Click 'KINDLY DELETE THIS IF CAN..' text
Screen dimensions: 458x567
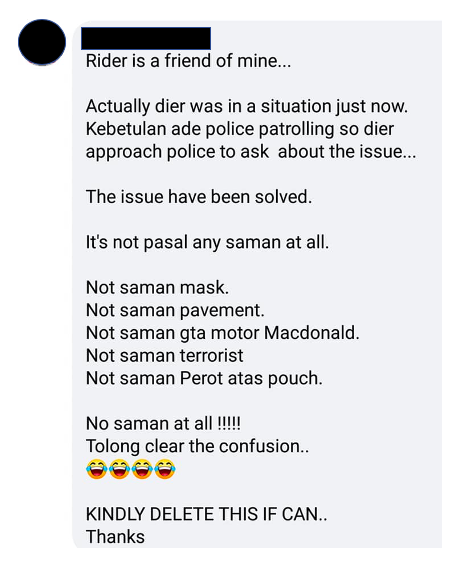point(206,514)
